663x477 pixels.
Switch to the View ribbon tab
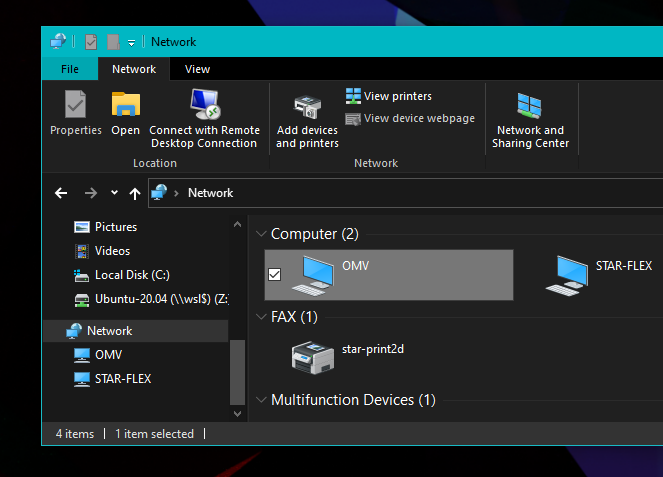[197, 69]
